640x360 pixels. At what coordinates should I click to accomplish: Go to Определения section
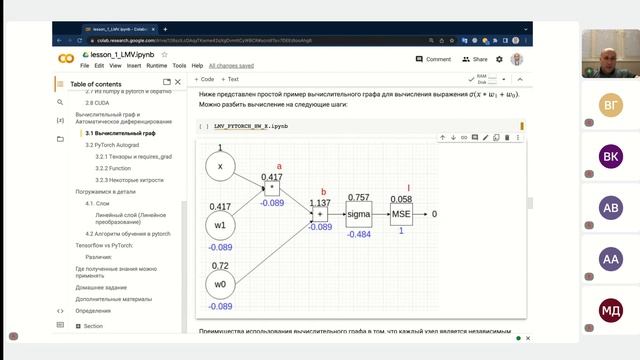(93, 311)
